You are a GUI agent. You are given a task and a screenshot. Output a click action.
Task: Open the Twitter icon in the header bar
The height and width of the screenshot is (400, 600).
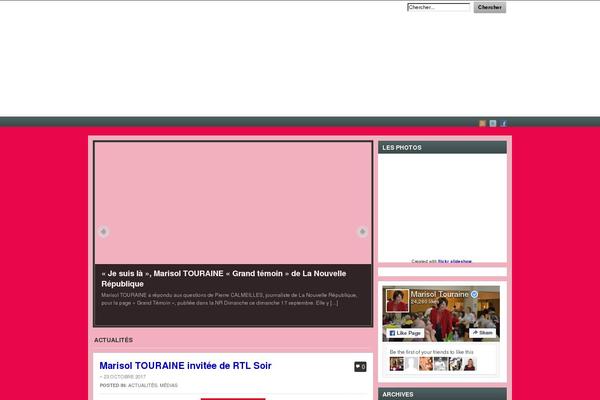pos(493,123)
